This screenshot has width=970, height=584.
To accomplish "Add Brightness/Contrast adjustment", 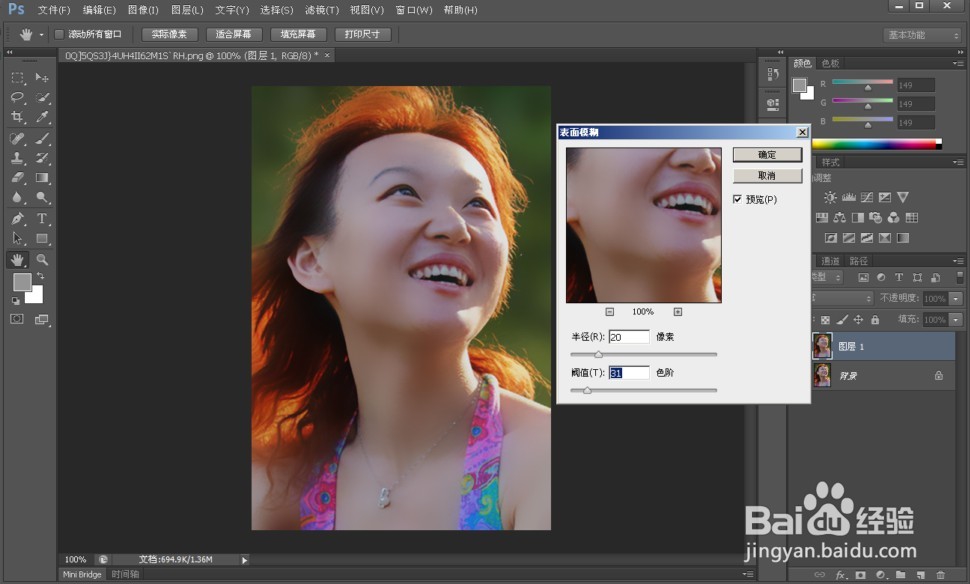I will [x=830, y=197].
